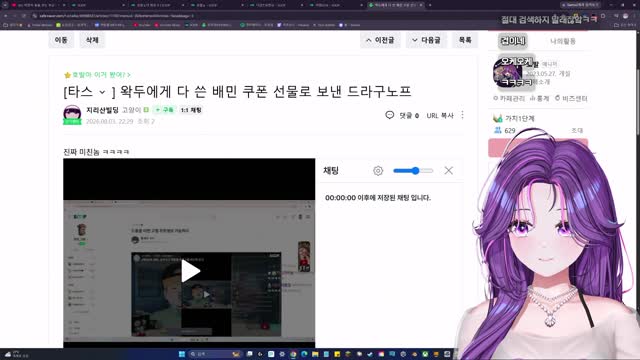Expand the 타스 category dropdown arrow
This screenshot has height=360, width=640.
pyautogui.click(x=102, y=92)
